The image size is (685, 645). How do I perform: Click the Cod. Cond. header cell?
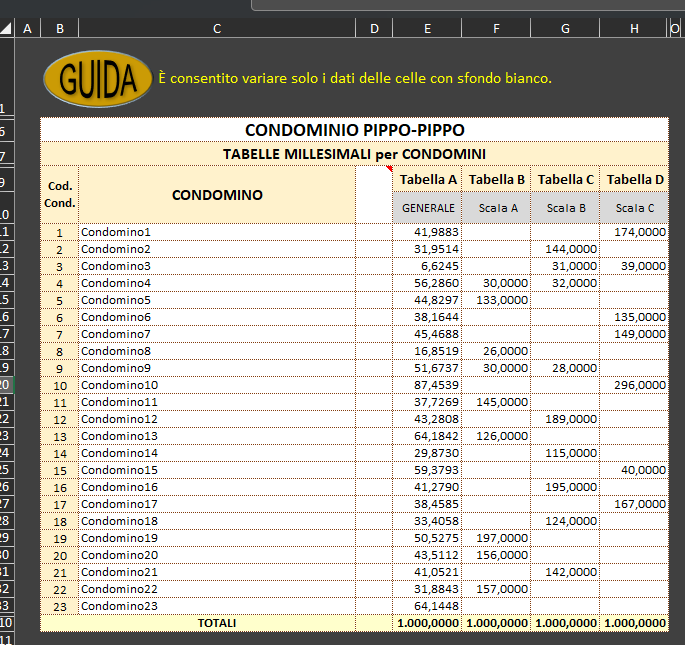click(60, 194)
